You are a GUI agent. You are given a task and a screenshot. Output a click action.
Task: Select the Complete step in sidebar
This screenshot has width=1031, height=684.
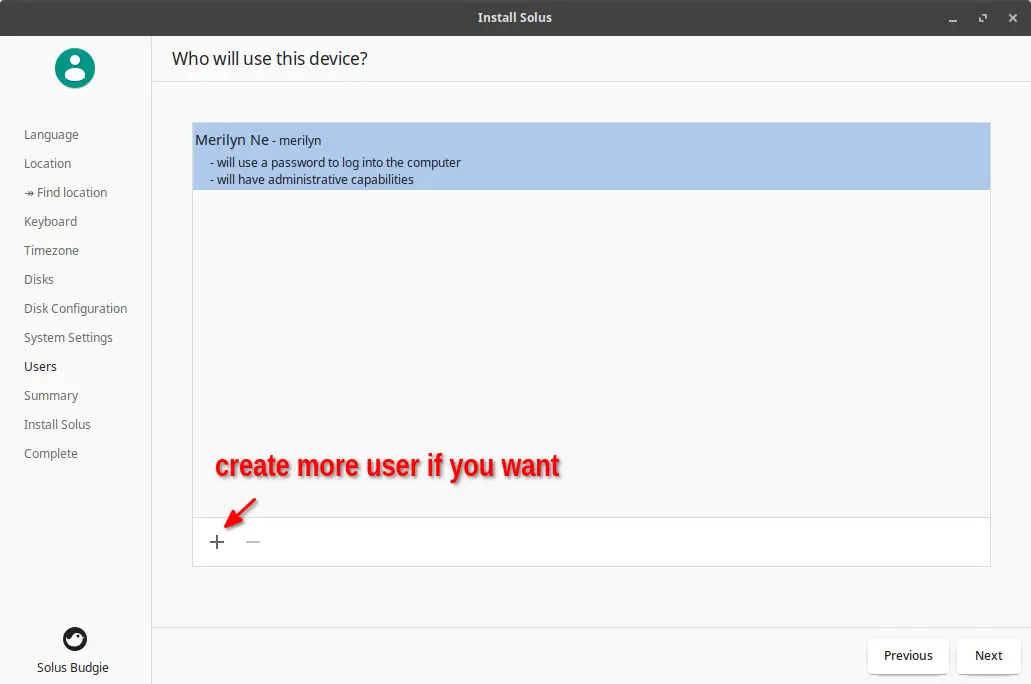coord(51,453)
